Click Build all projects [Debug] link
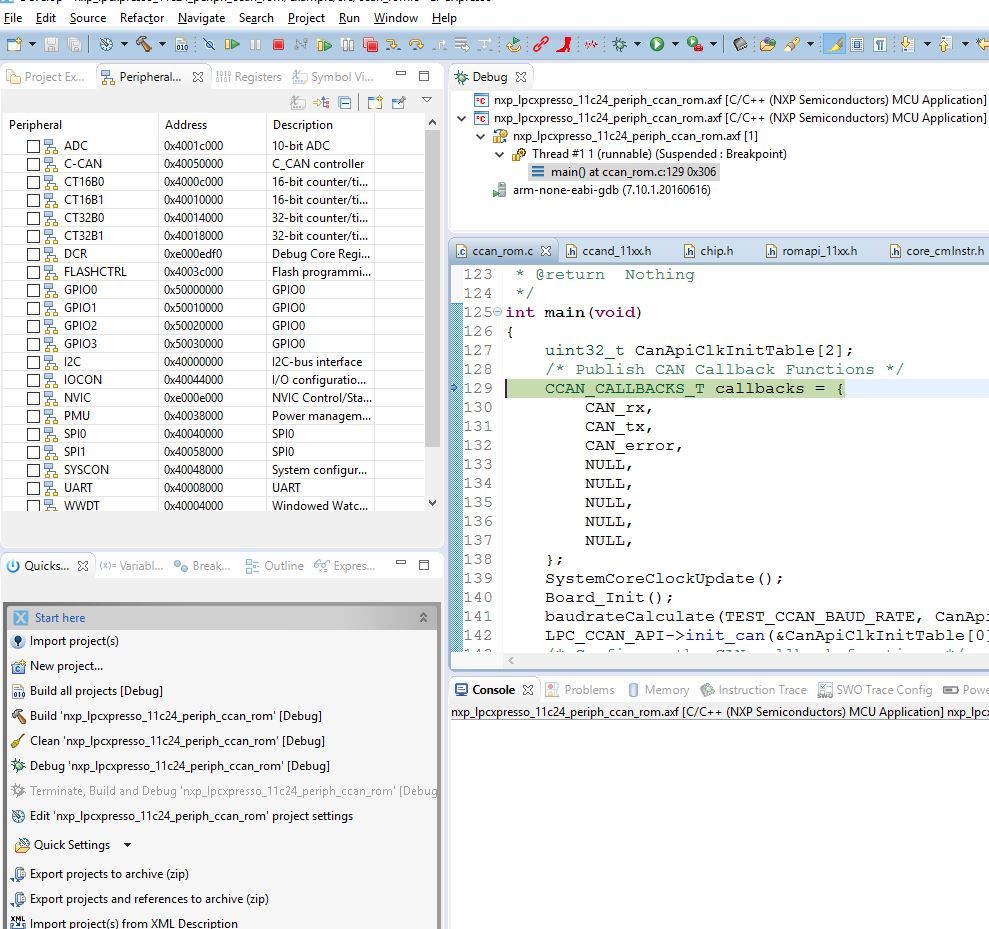 coord(96,691)
